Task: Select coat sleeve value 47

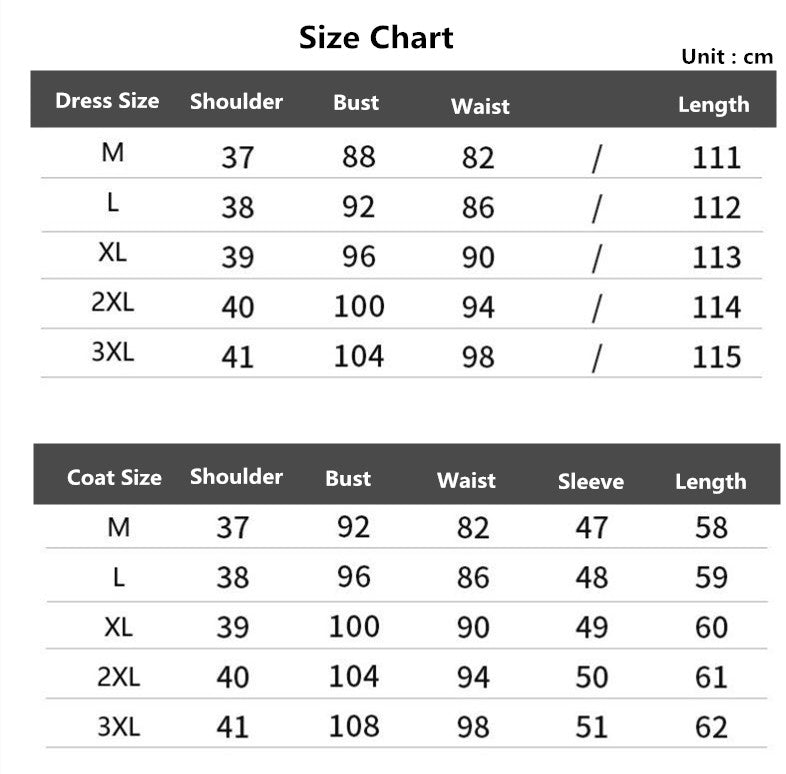Action: 591,527
